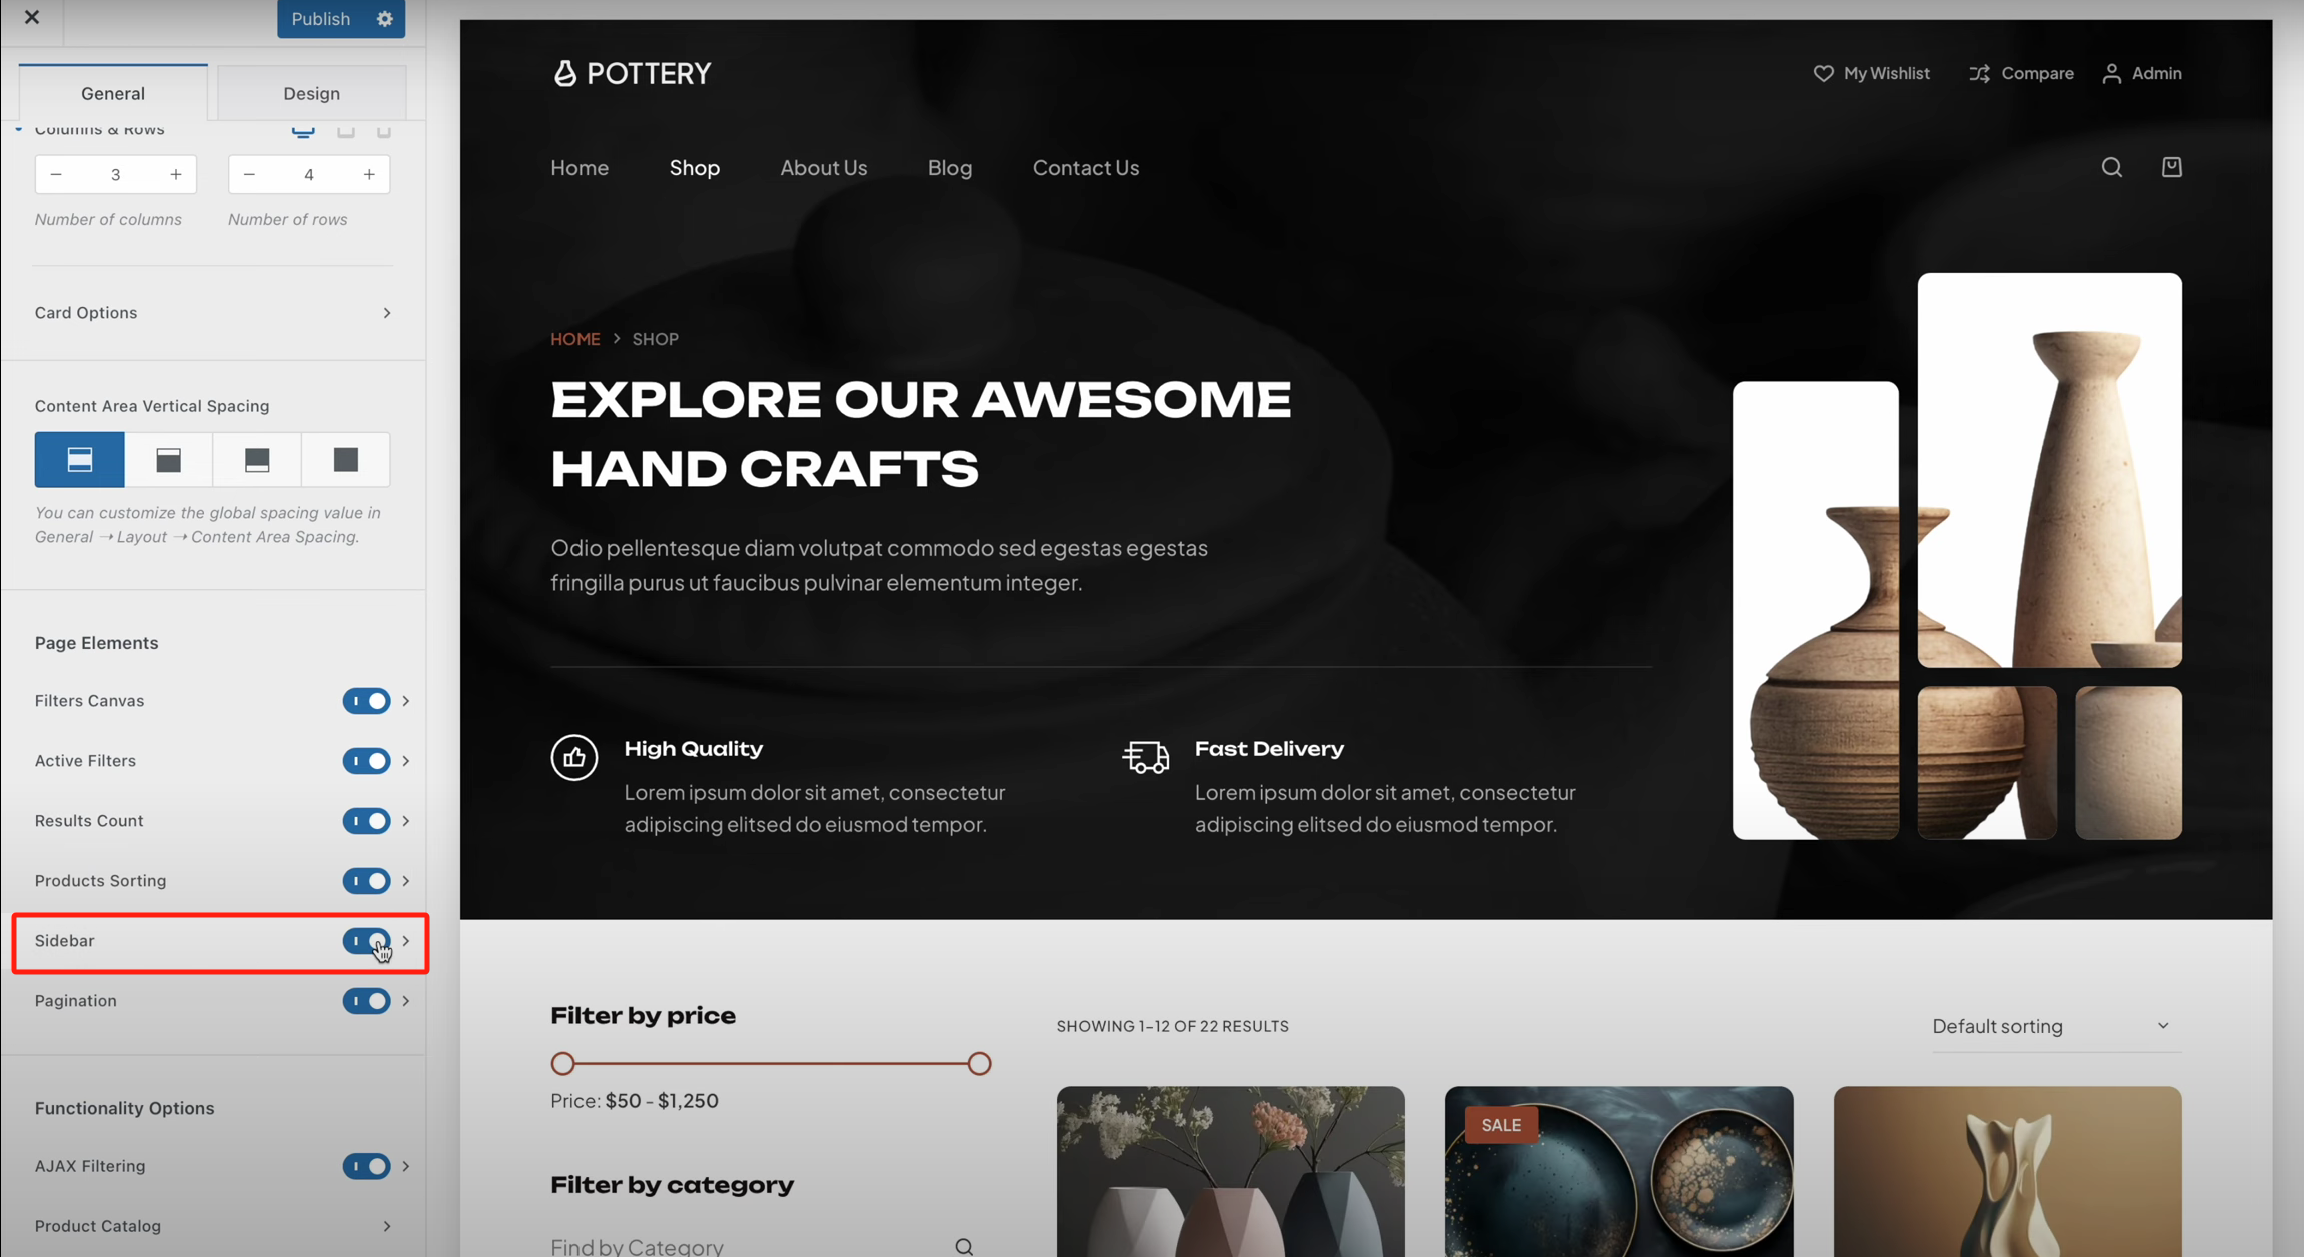
Task: Select the first vertical spacing option
Action: 80,459
